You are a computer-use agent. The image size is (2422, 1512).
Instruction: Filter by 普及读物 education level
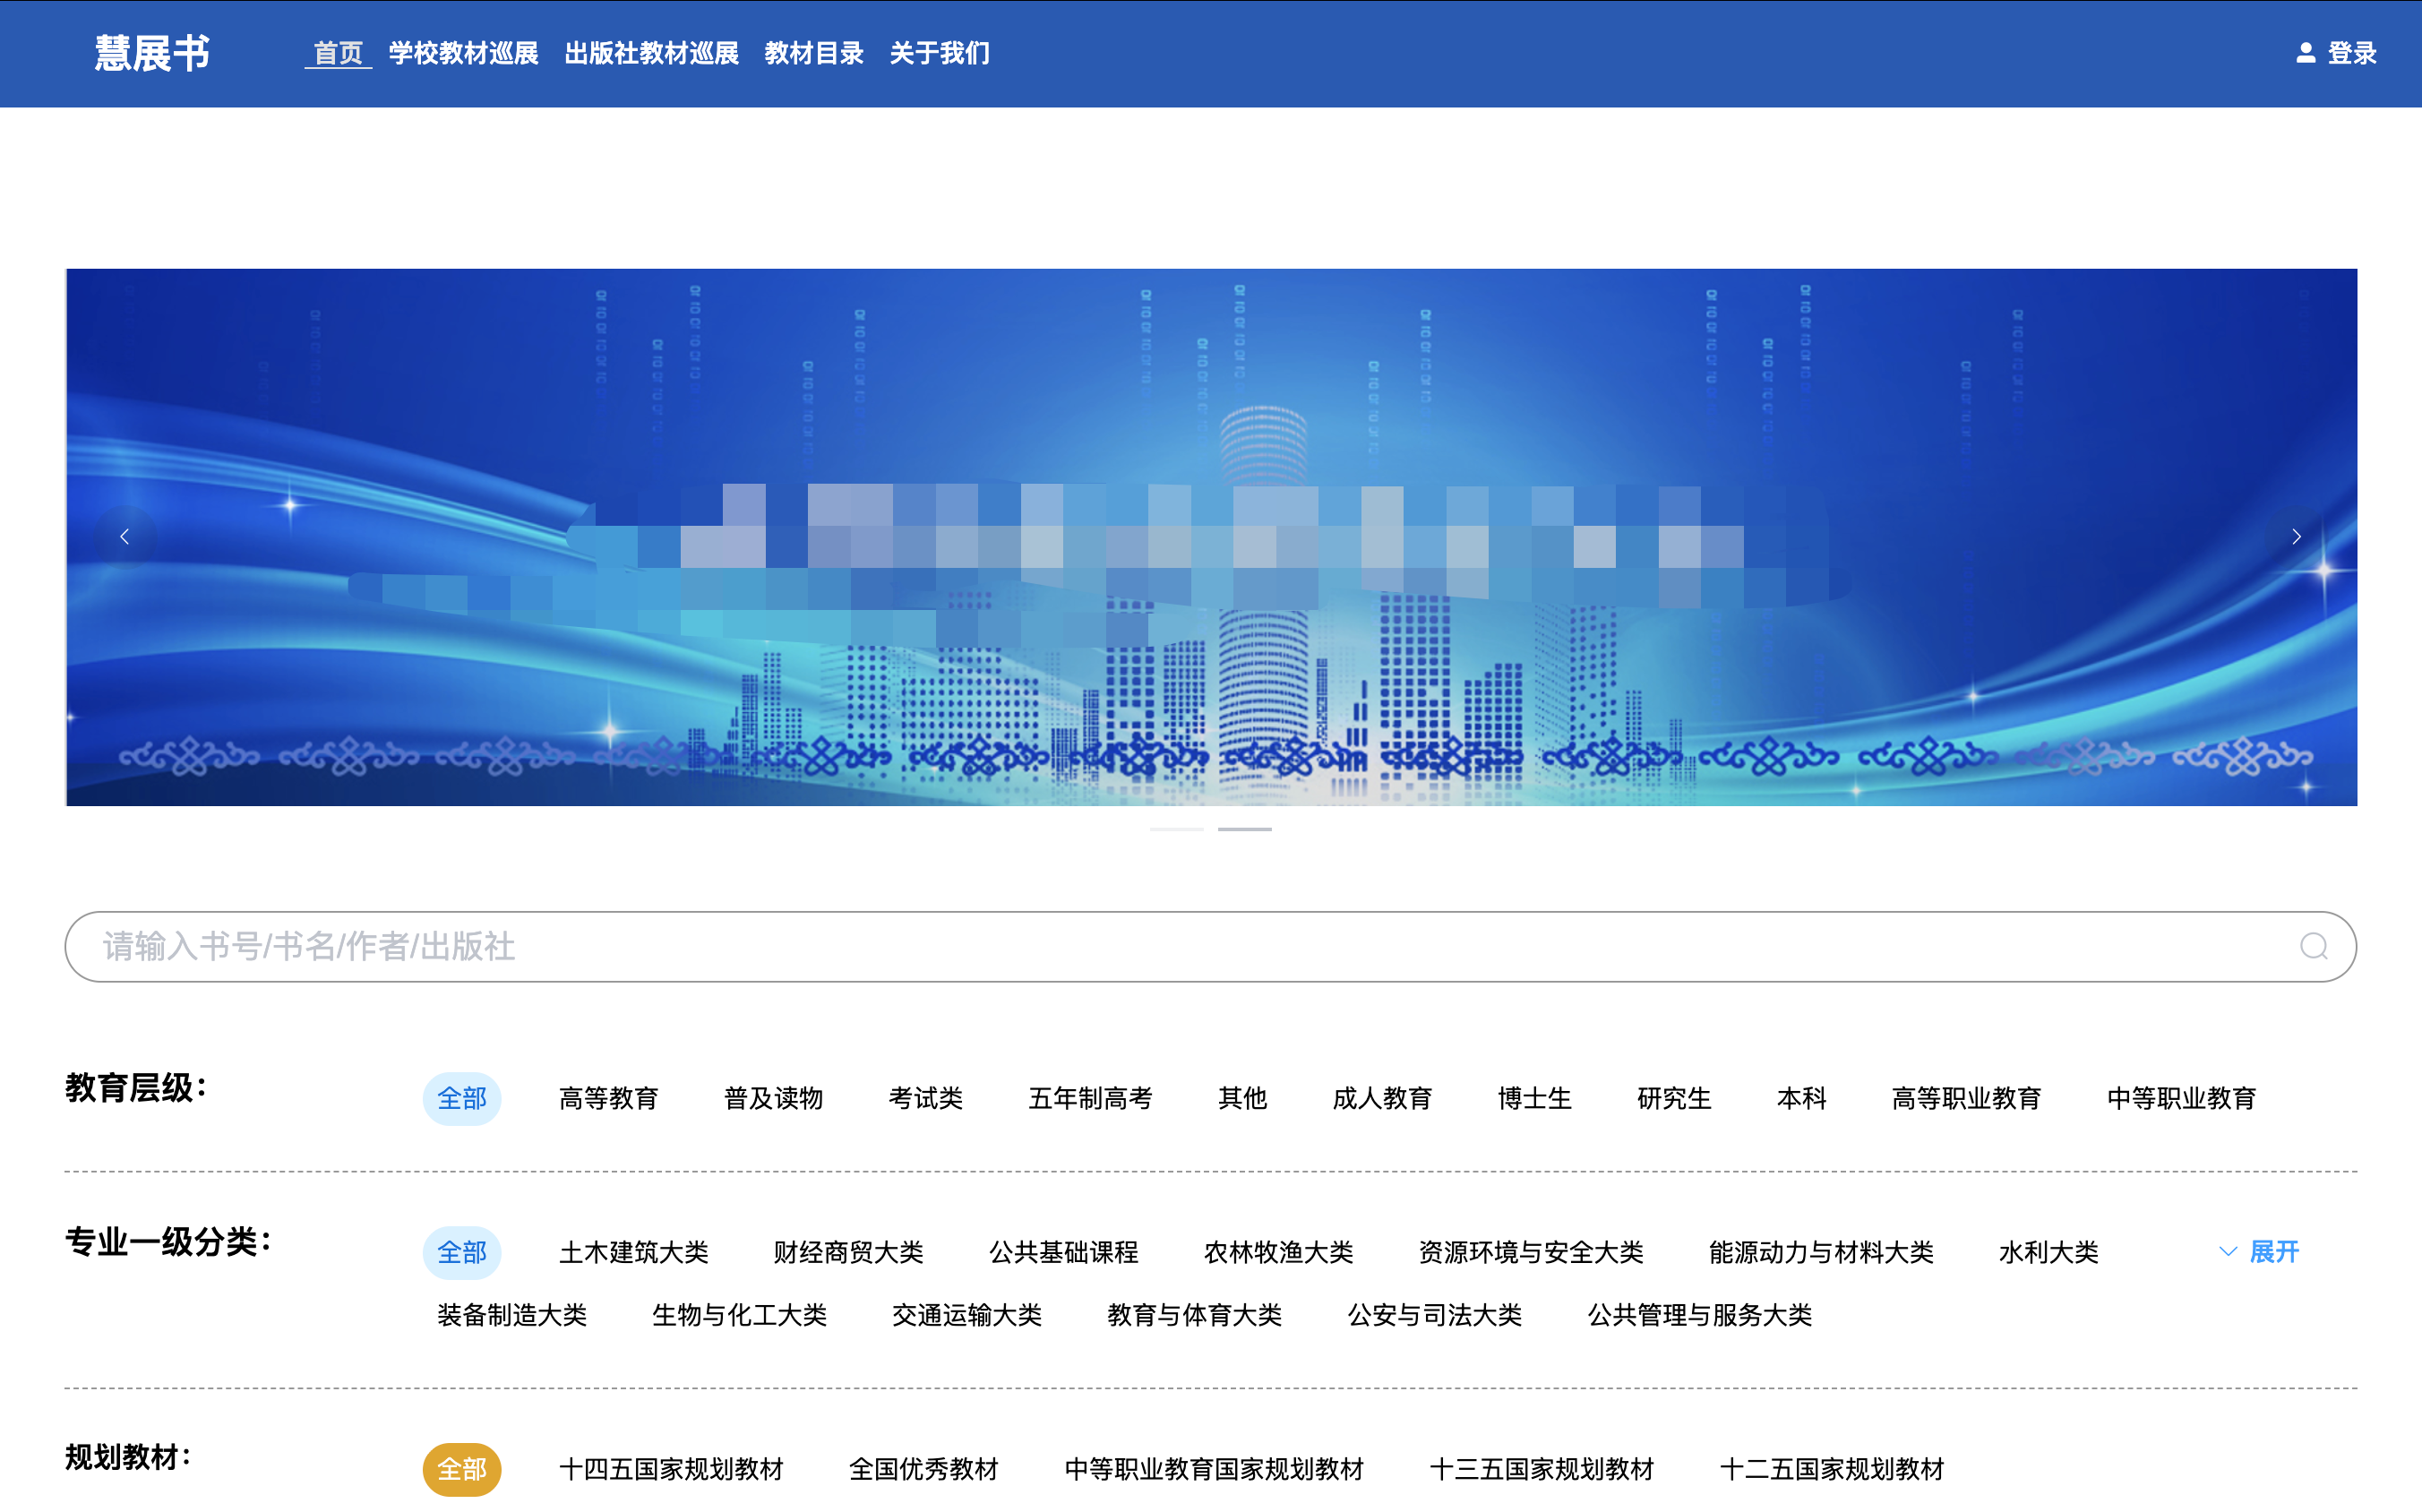(x=773, y=1098)
